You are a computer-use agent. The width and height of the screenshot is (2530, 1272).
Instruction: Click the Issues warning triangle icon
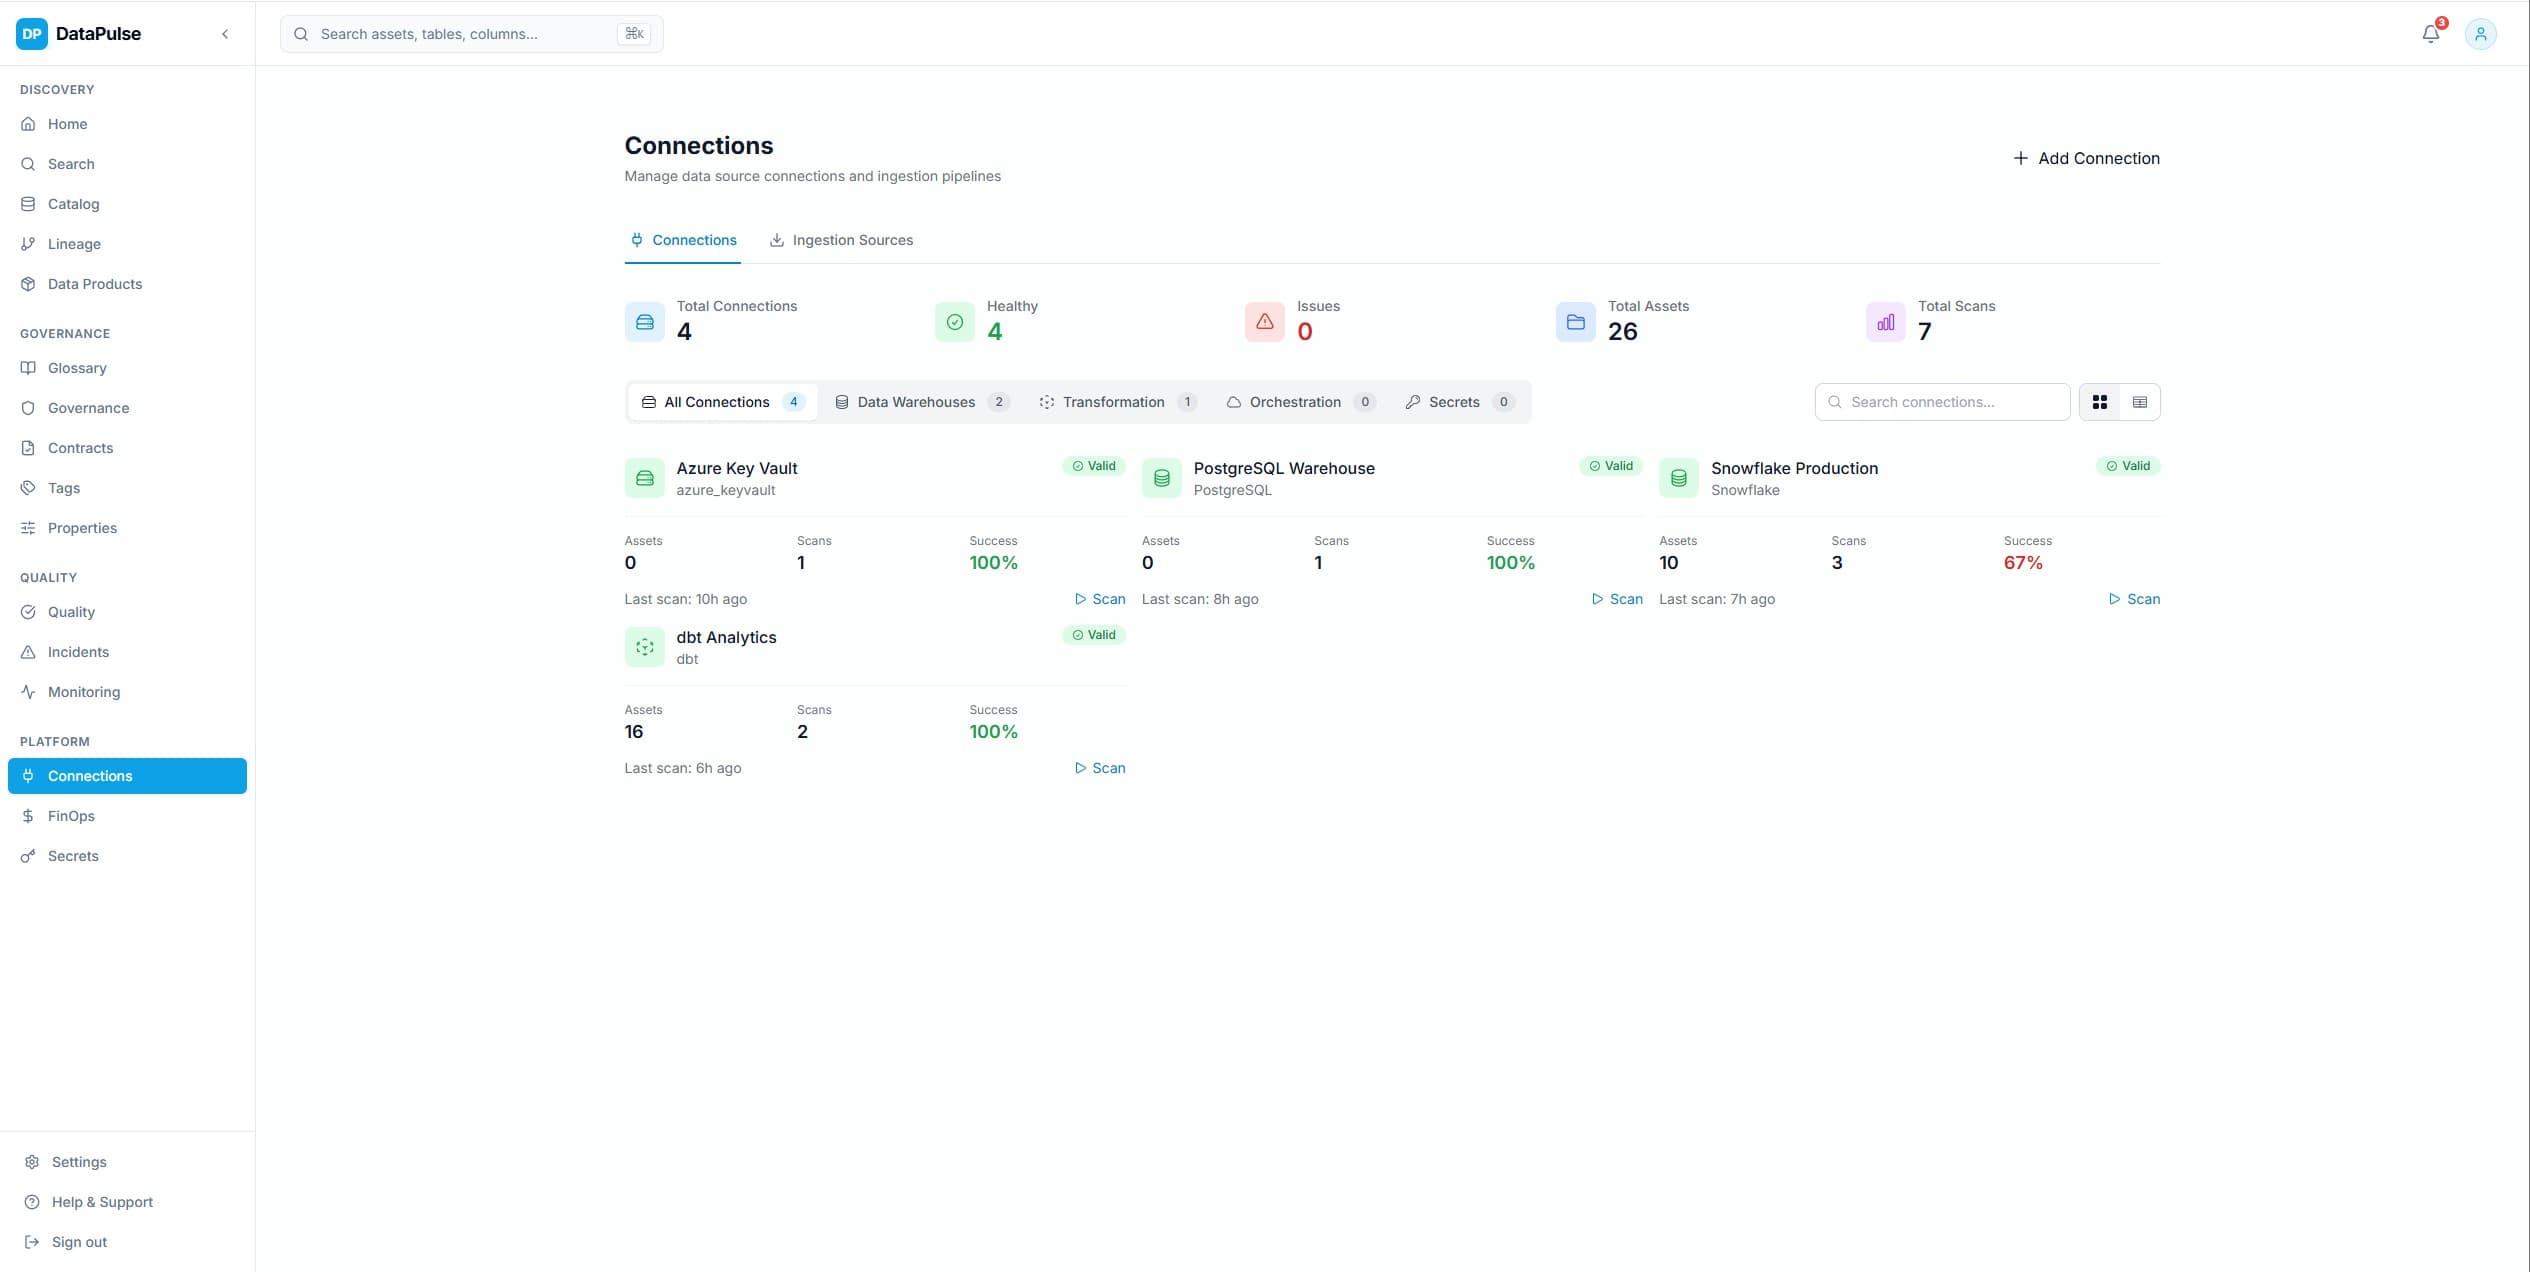click(x=1264, y=322)
